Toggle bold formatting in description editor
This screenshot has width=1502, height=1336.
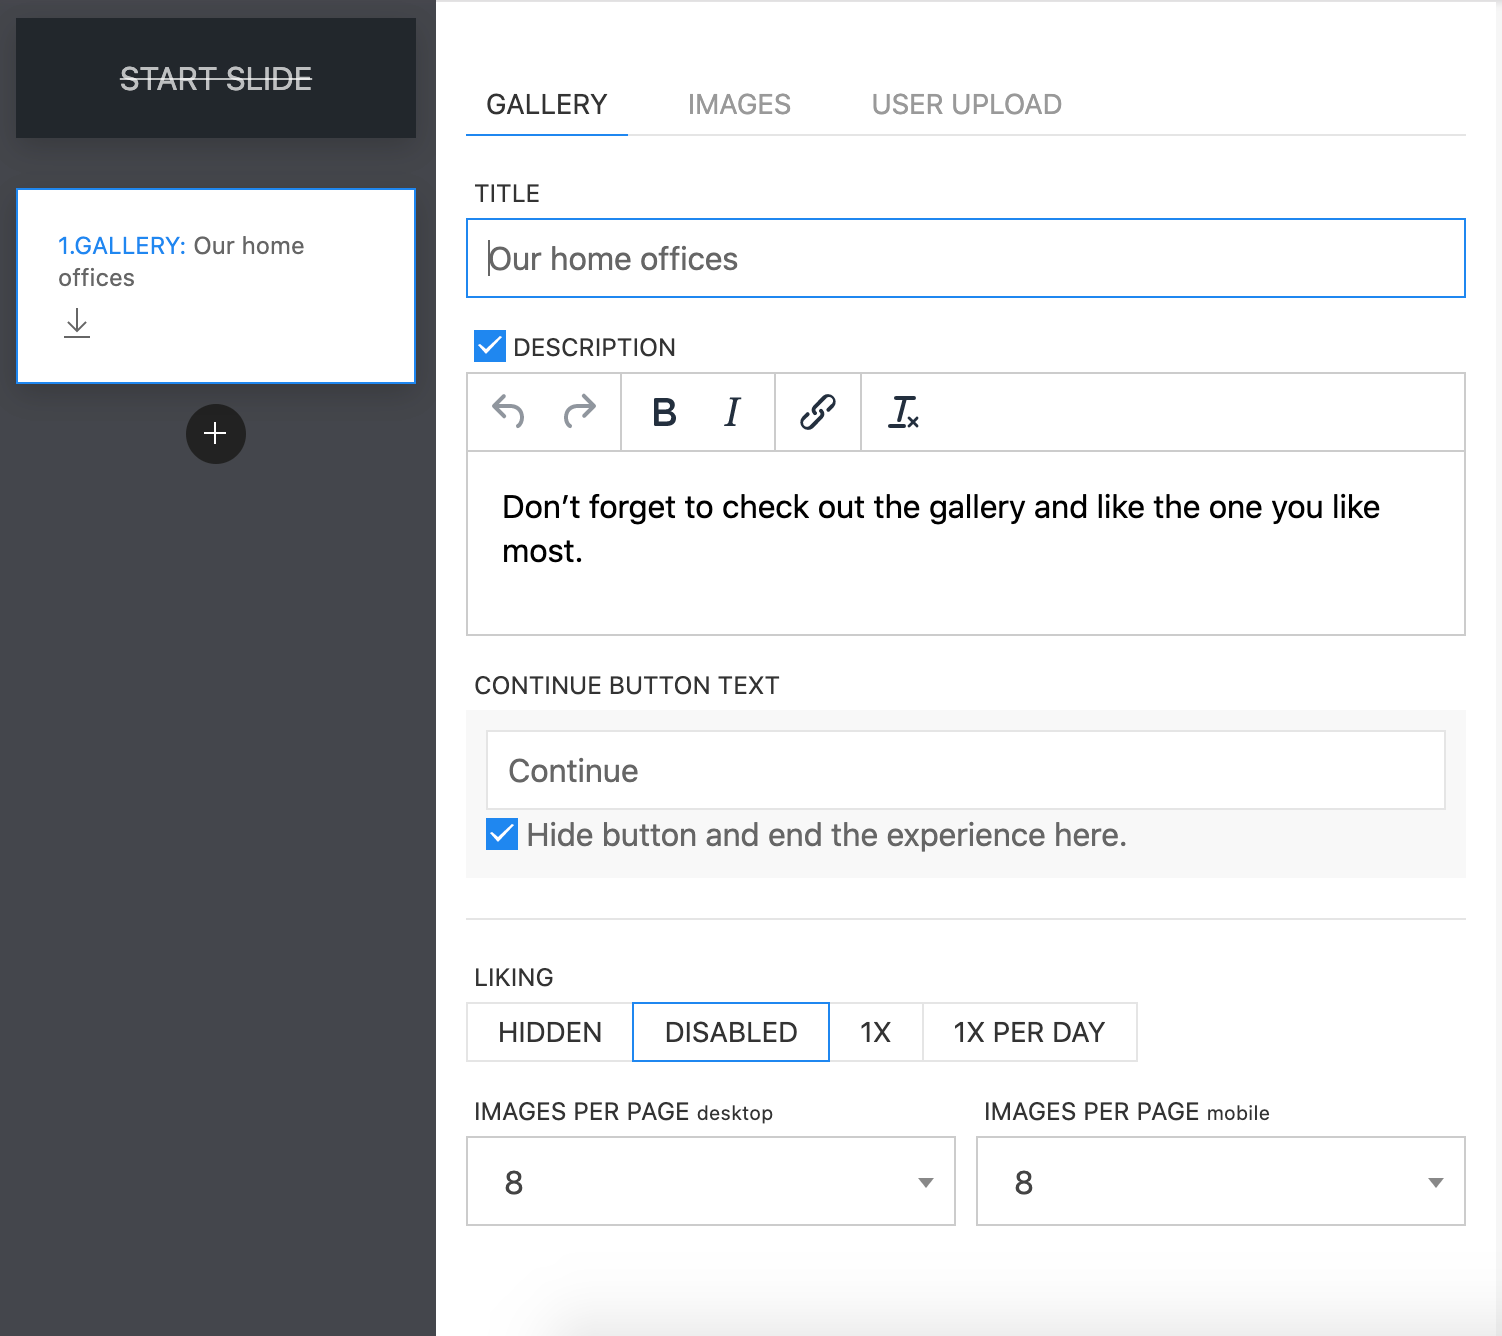664,412
